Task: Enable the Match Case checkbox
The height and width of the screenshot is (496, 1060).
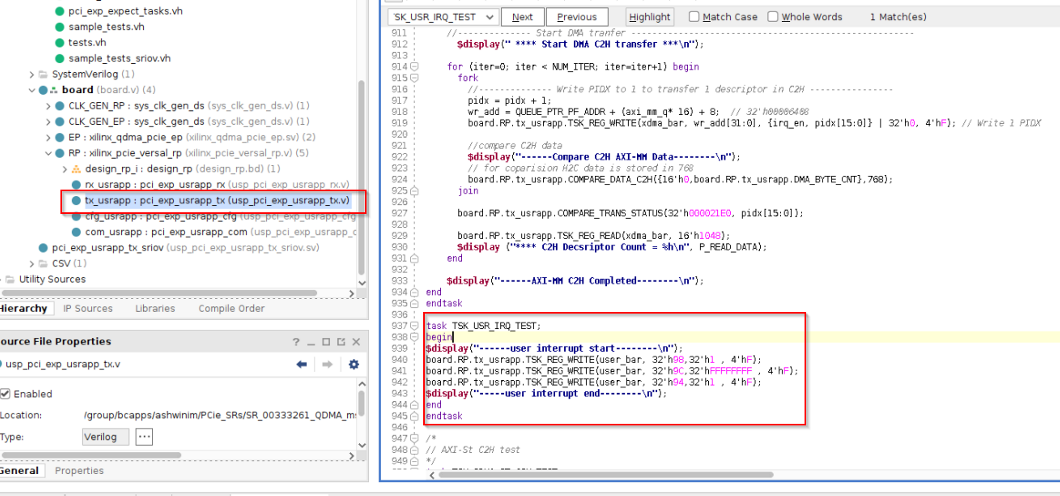Action: (x=695, y=17)
